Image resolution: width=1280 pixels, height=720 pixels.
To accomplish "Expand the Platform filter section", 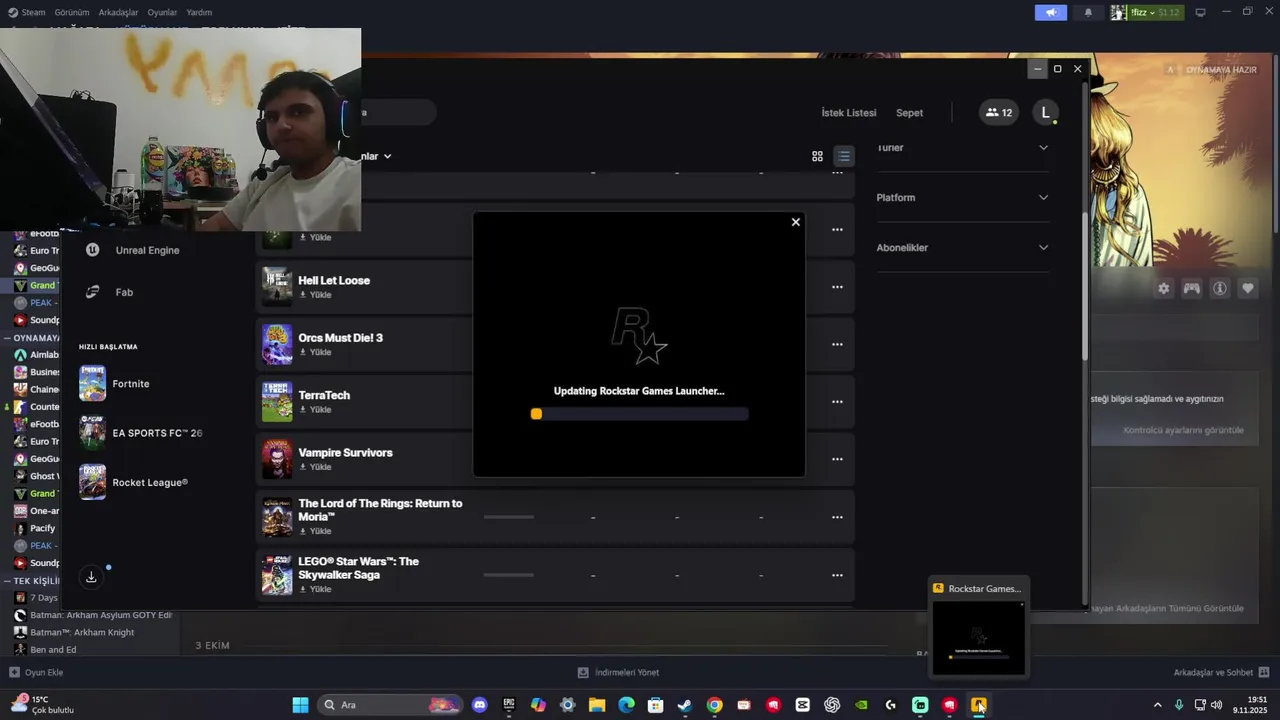I will tap(962, 198).
